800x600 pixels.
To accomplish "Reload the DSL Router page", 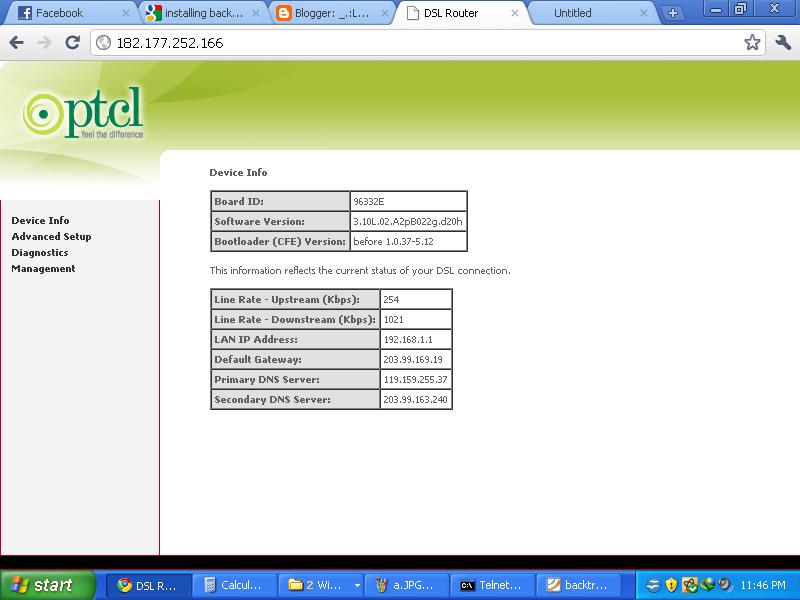I will [x=71, y=44].
